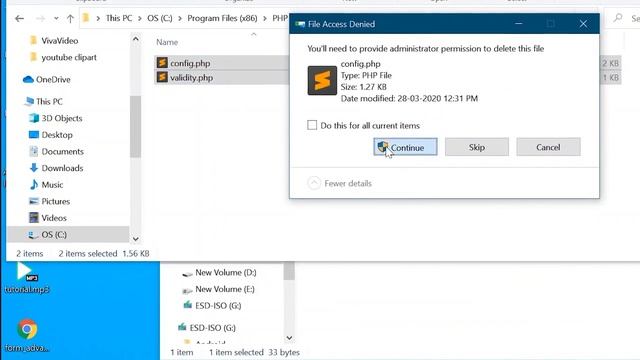This screenshot has height=360, width=640.
Task: Click the folder icon in address bar
Action: [x=86, y=18]
